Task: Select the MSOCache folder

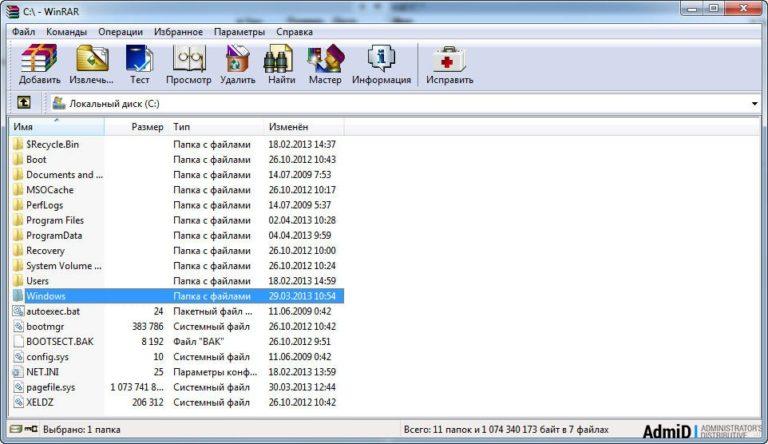Action: pos(50,190)
